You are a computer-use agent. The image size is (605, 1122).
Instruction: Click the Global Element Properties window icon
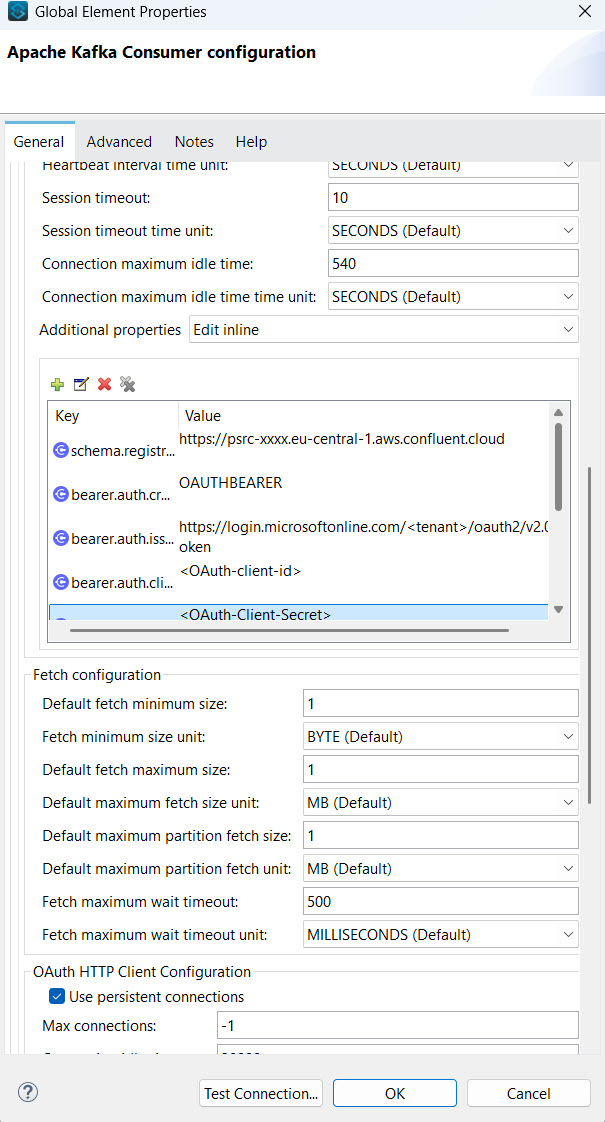pyautogui.click(x=18, y=12)
